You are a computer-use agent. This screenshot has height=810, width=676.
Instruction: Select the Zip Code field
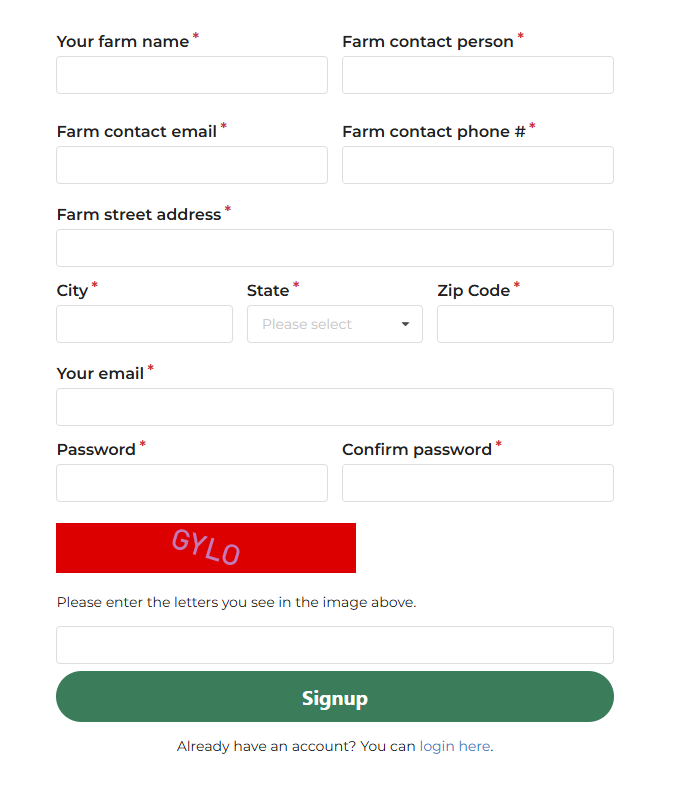525,324
